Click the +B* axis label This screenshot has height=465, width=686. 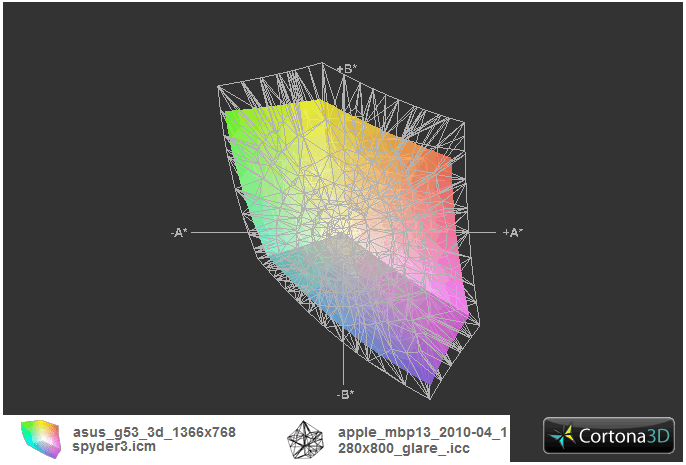[347, 69]
